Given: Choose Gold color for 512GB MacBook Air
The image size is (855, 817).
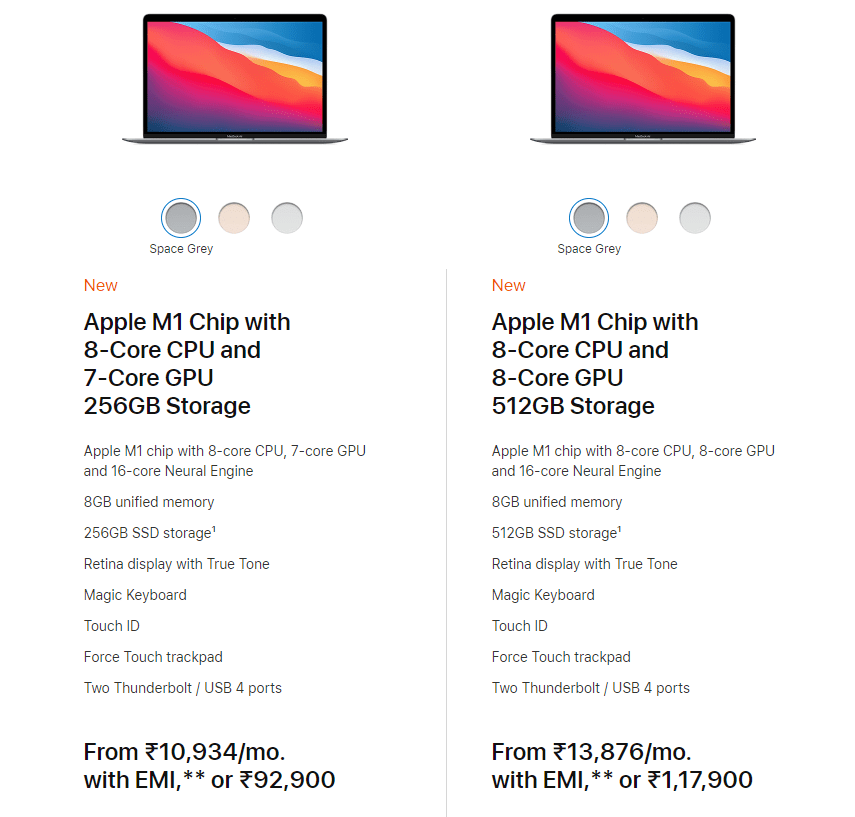Looking at the screenshot, I should 642,218.
